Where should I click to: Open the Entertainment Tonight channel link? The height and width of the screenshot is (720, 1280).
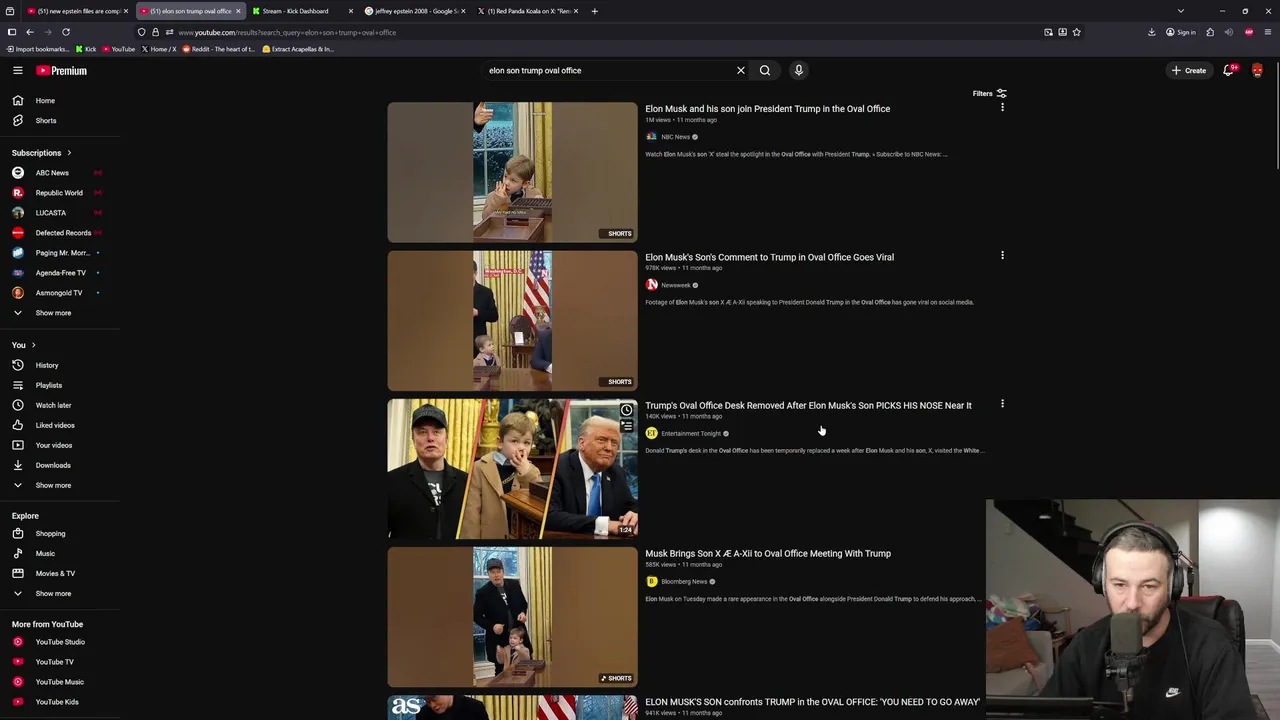691,433
